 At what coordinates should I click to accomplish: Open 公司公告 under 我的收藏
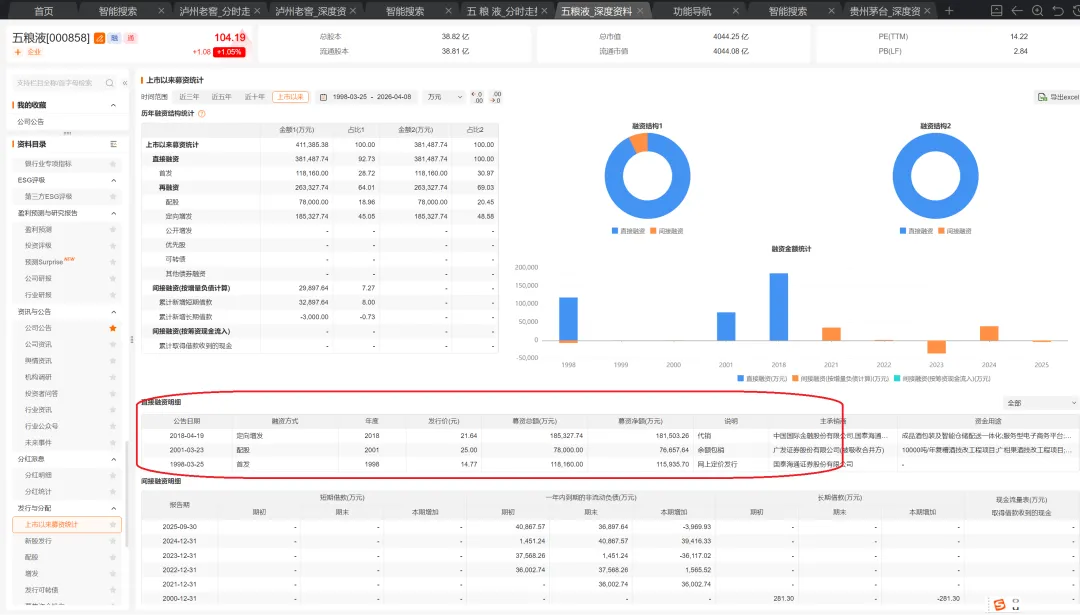click(x=30, y=122)
